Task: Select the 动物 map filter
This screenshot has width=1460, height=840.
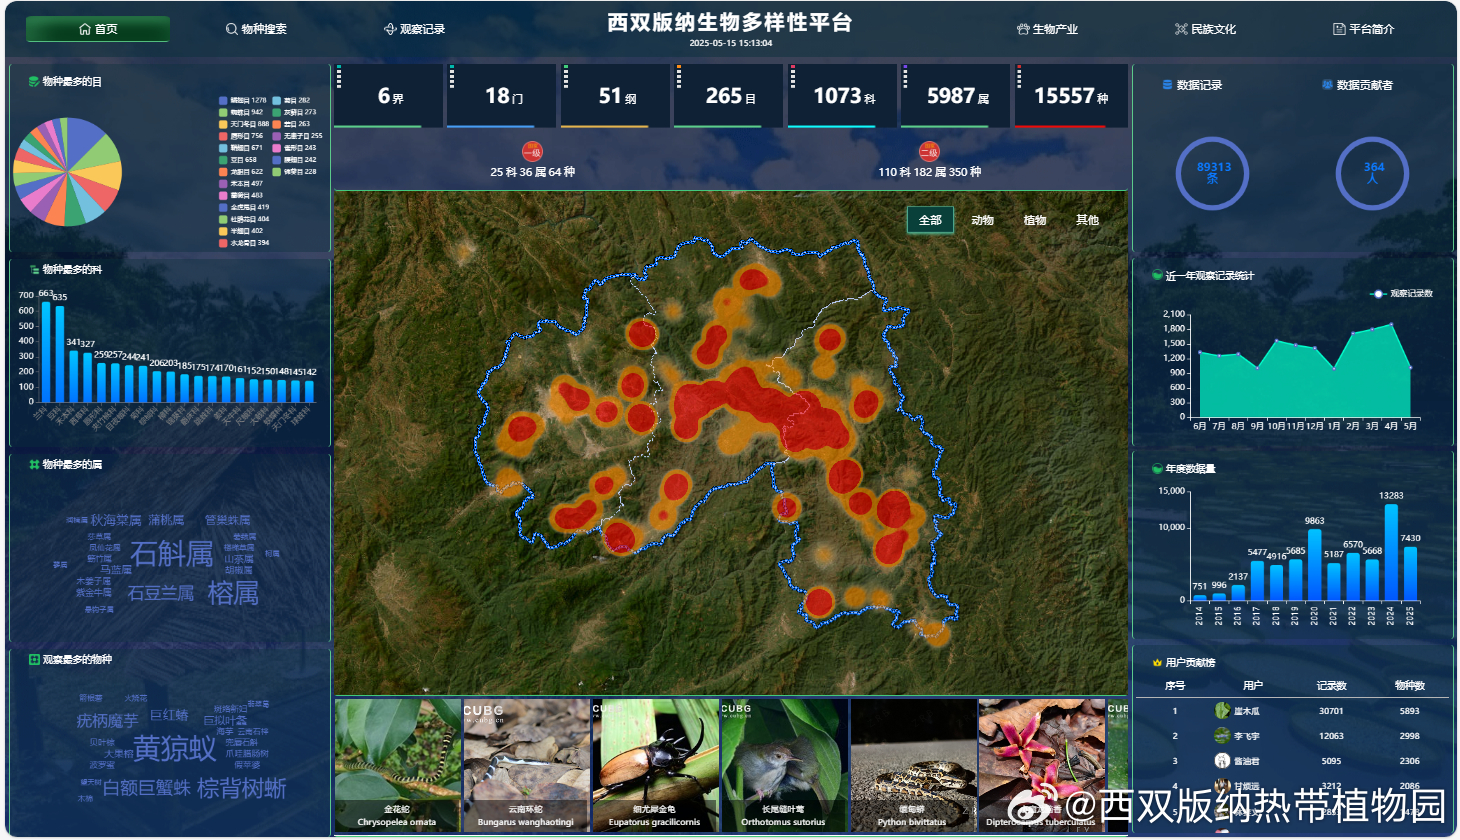Action: point(984,220)
